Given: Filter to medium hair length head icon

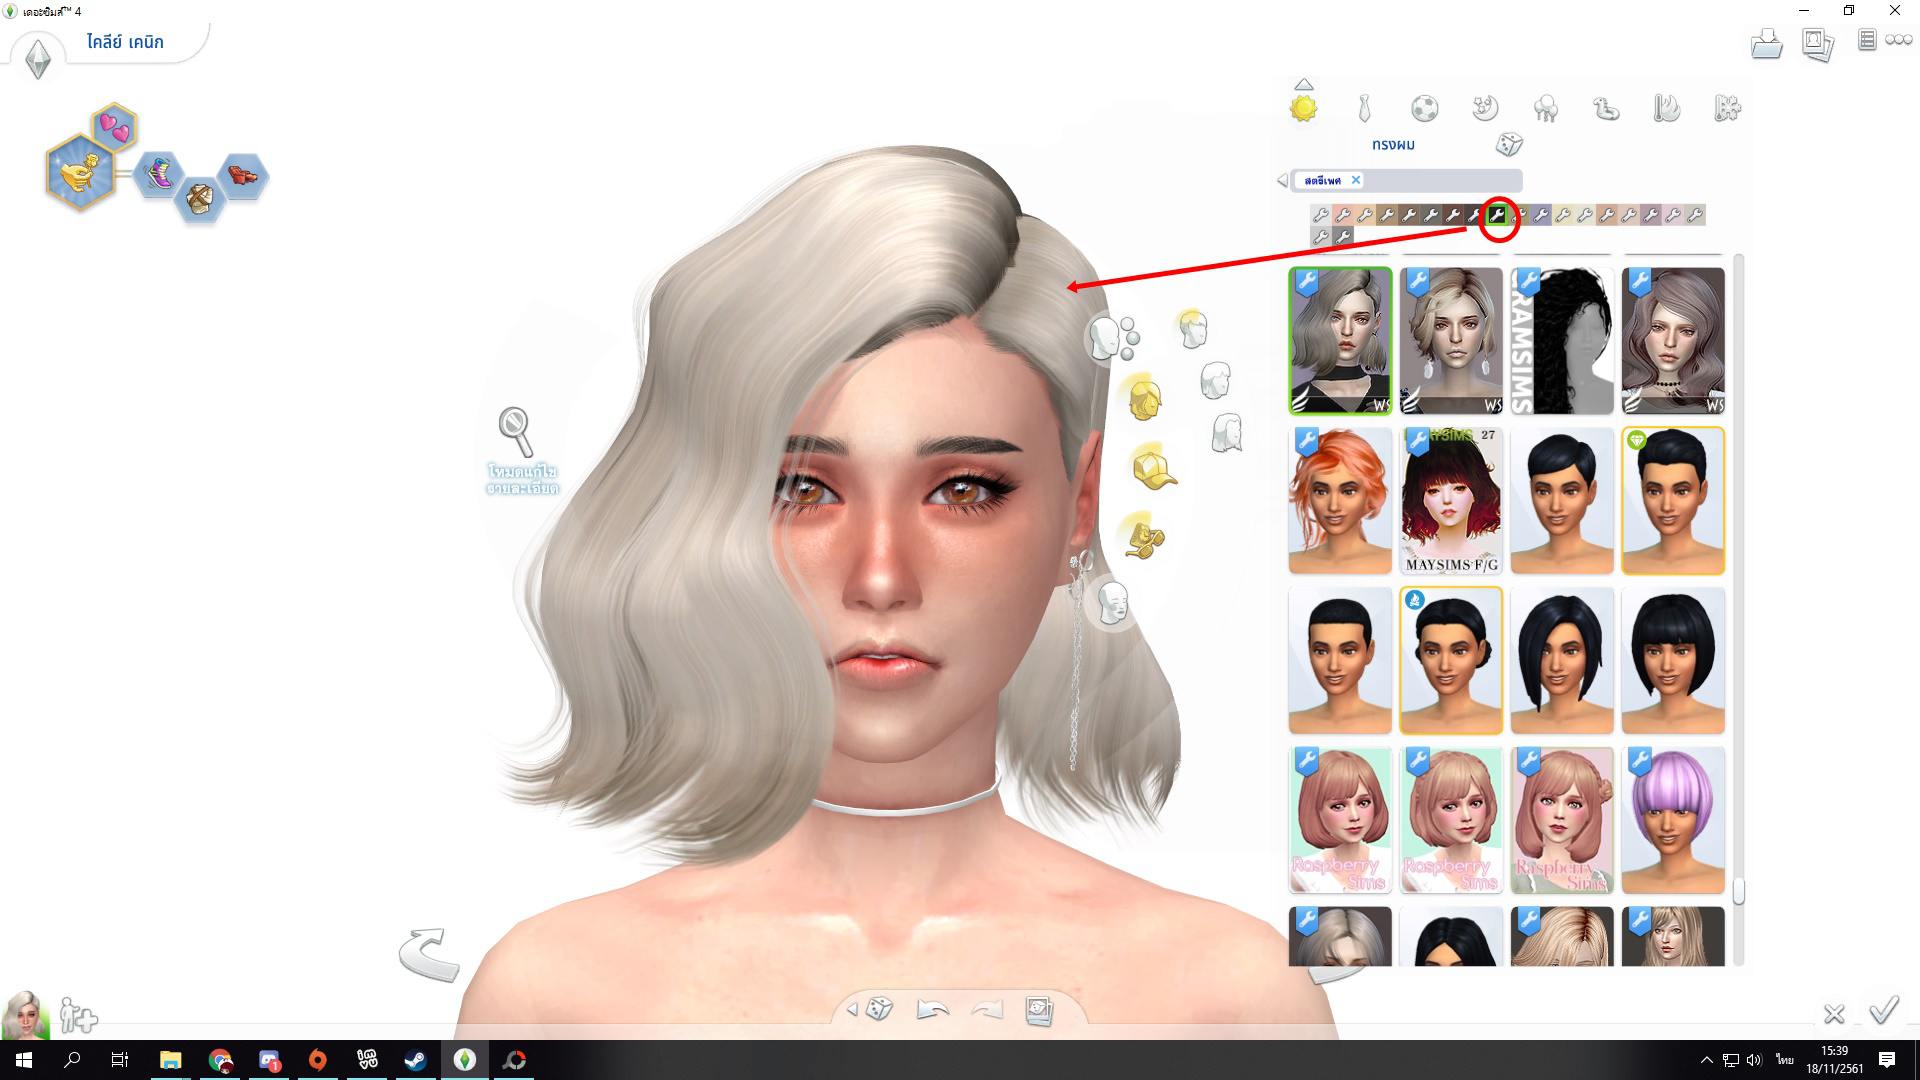Looking at the screenshot, I should (x=1214, y=380).
